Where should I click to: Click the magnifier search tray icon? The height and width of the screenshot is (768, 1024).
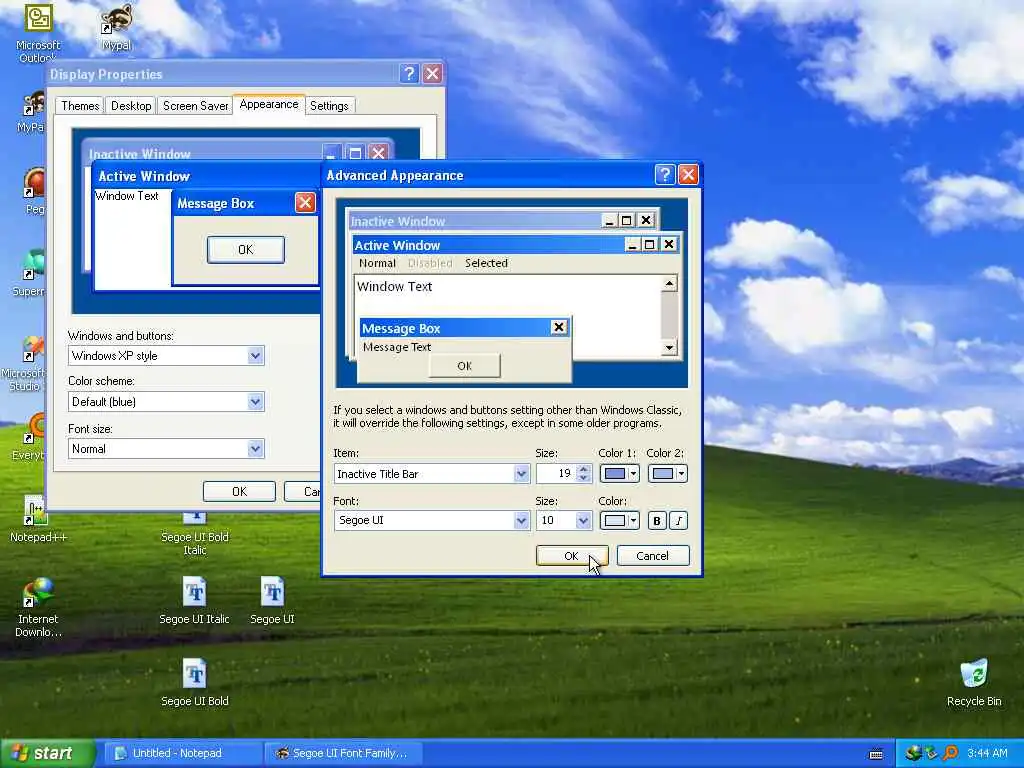[950, 753]
